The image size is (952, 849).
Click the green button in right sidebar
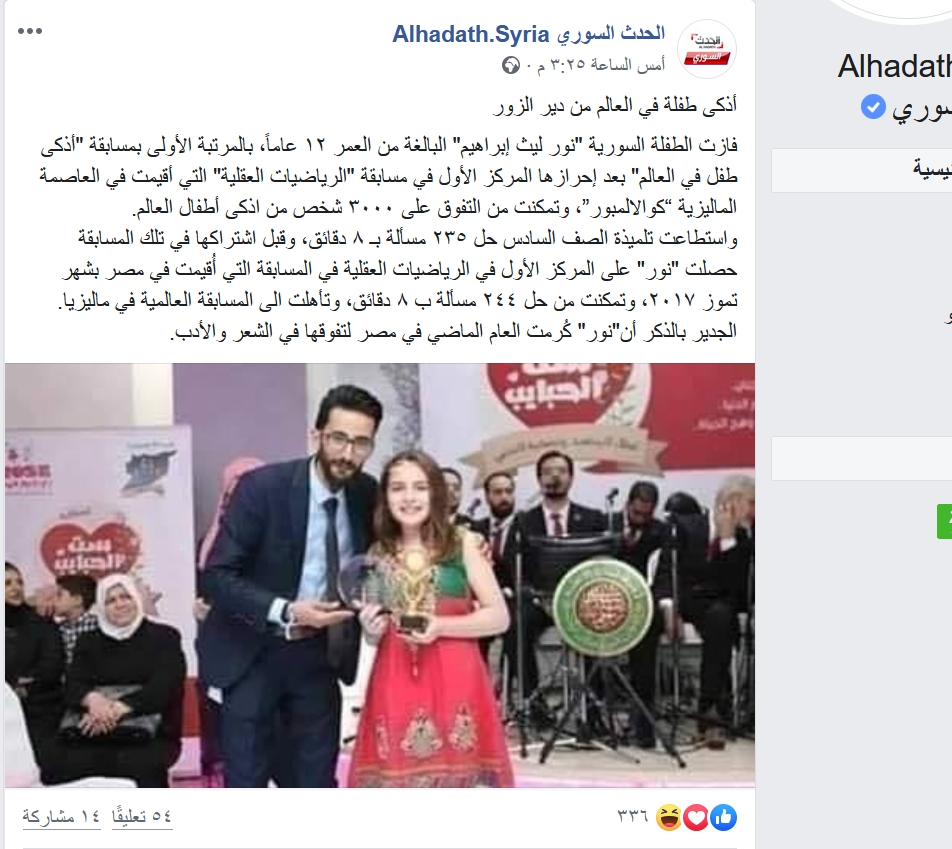[x=944, y=521]
